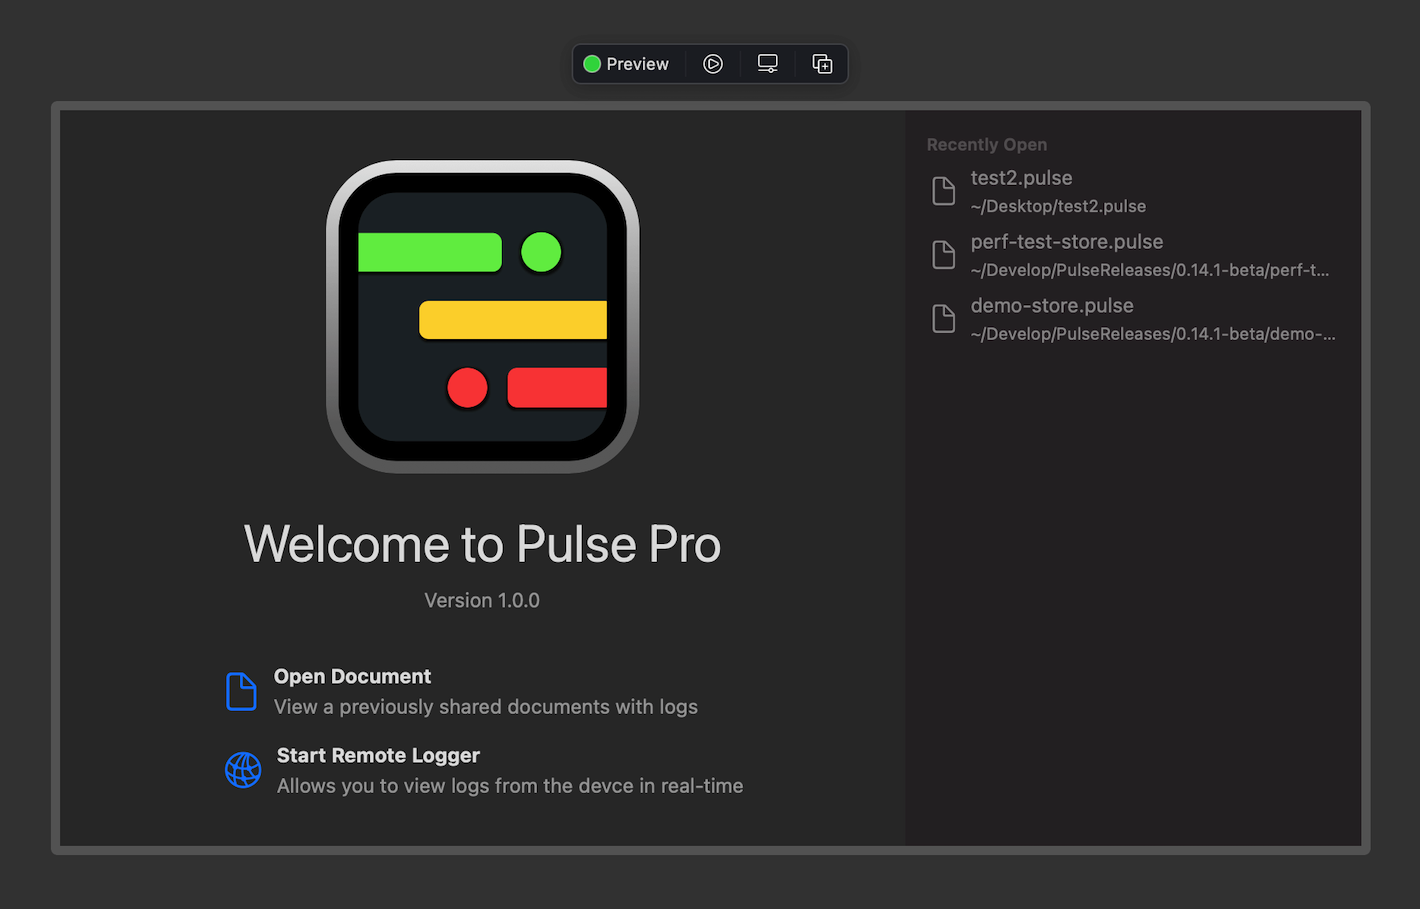The width and height of the screenshot is (1420, 909).
Task: Click the Start Remote Logger title
Action: pos(378,755)
